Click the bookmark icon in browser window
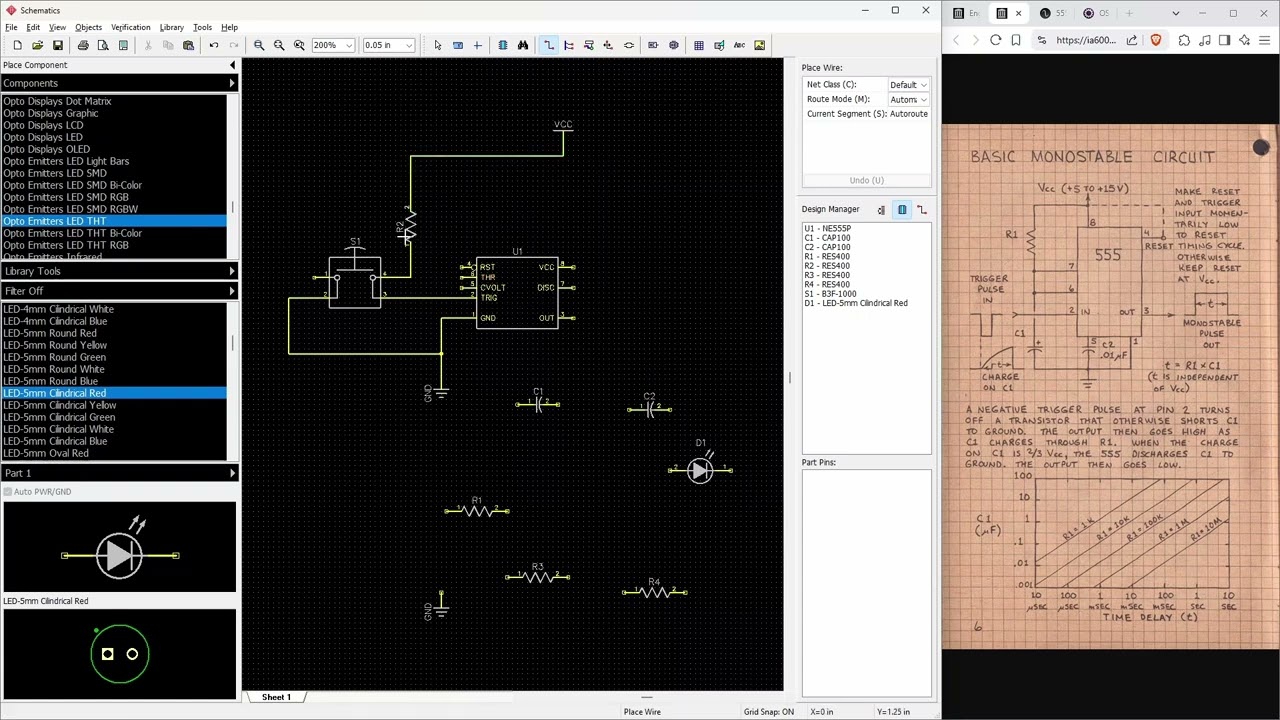Image resolution: width=1280 pixels, height=720 pixels. pos(1016,40)
